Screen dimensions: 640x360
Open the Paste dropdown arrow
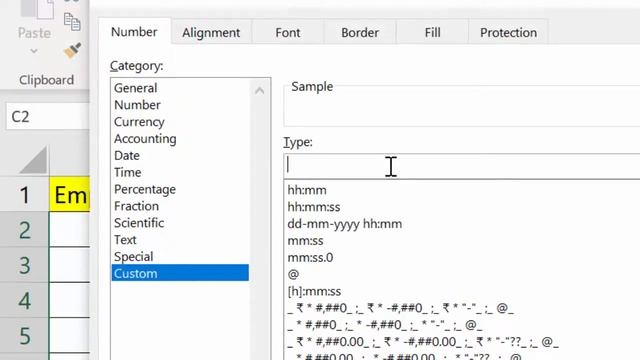click(34, 51)
